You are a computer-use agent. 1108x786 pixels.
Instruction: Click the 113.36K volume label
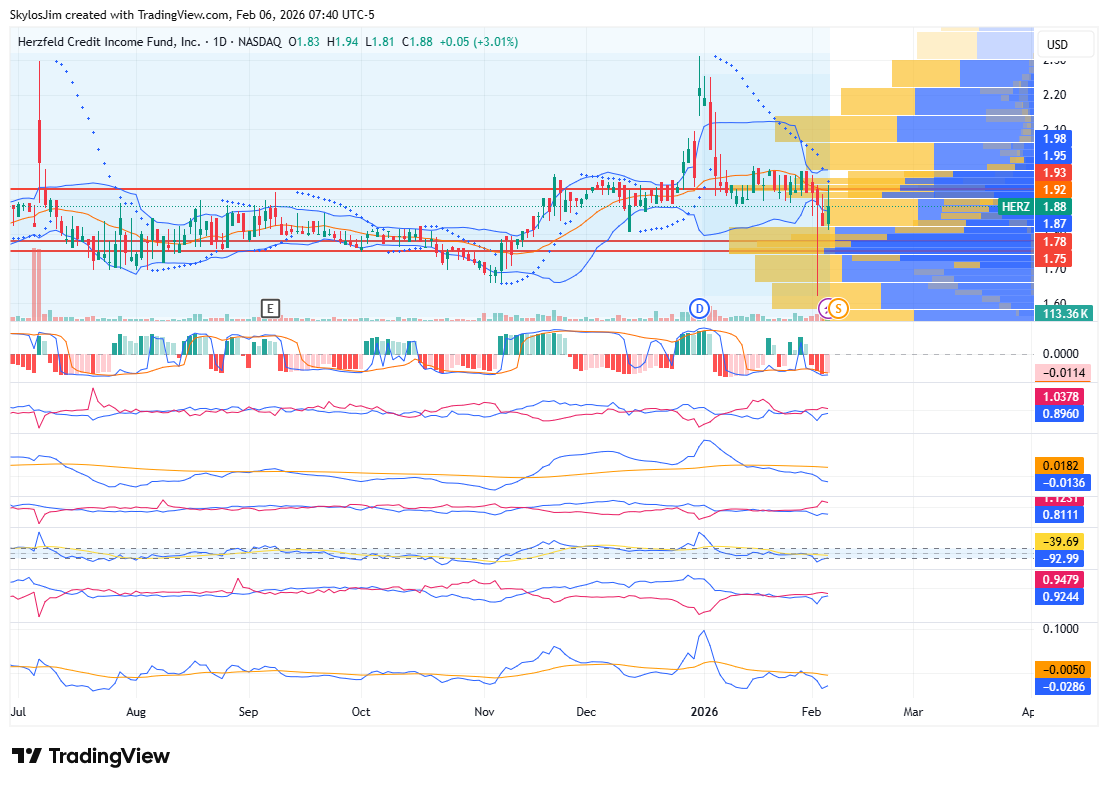[1063, 313]
